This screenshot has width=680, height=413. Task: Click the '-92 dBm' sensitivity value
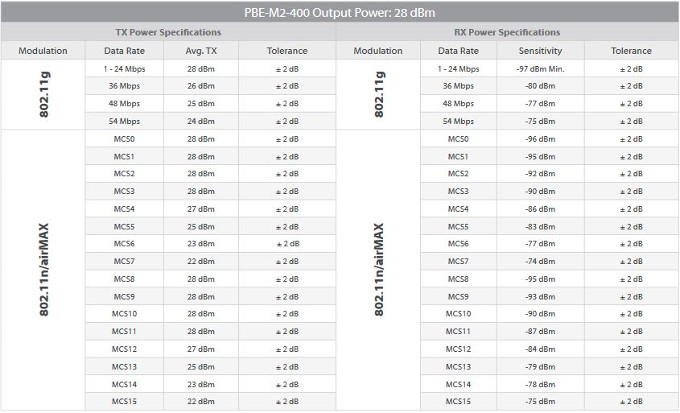click(540, 174)
